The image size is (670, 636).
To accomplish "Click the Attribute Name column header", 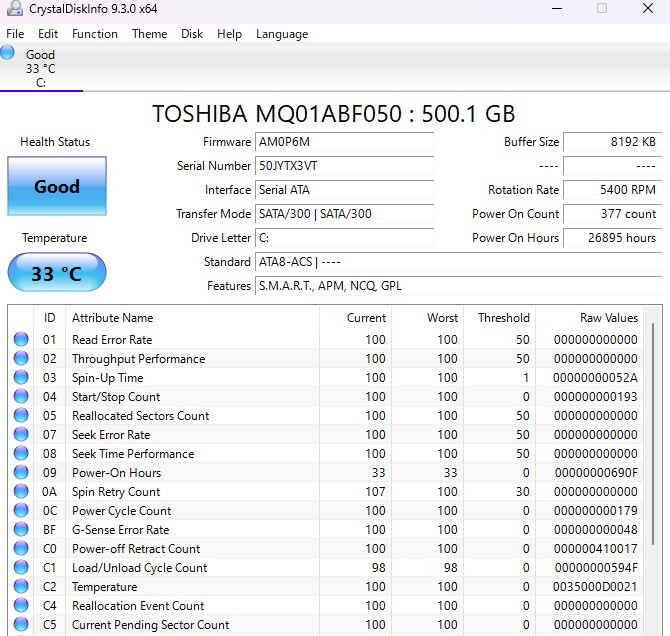I will coord(113,318).
